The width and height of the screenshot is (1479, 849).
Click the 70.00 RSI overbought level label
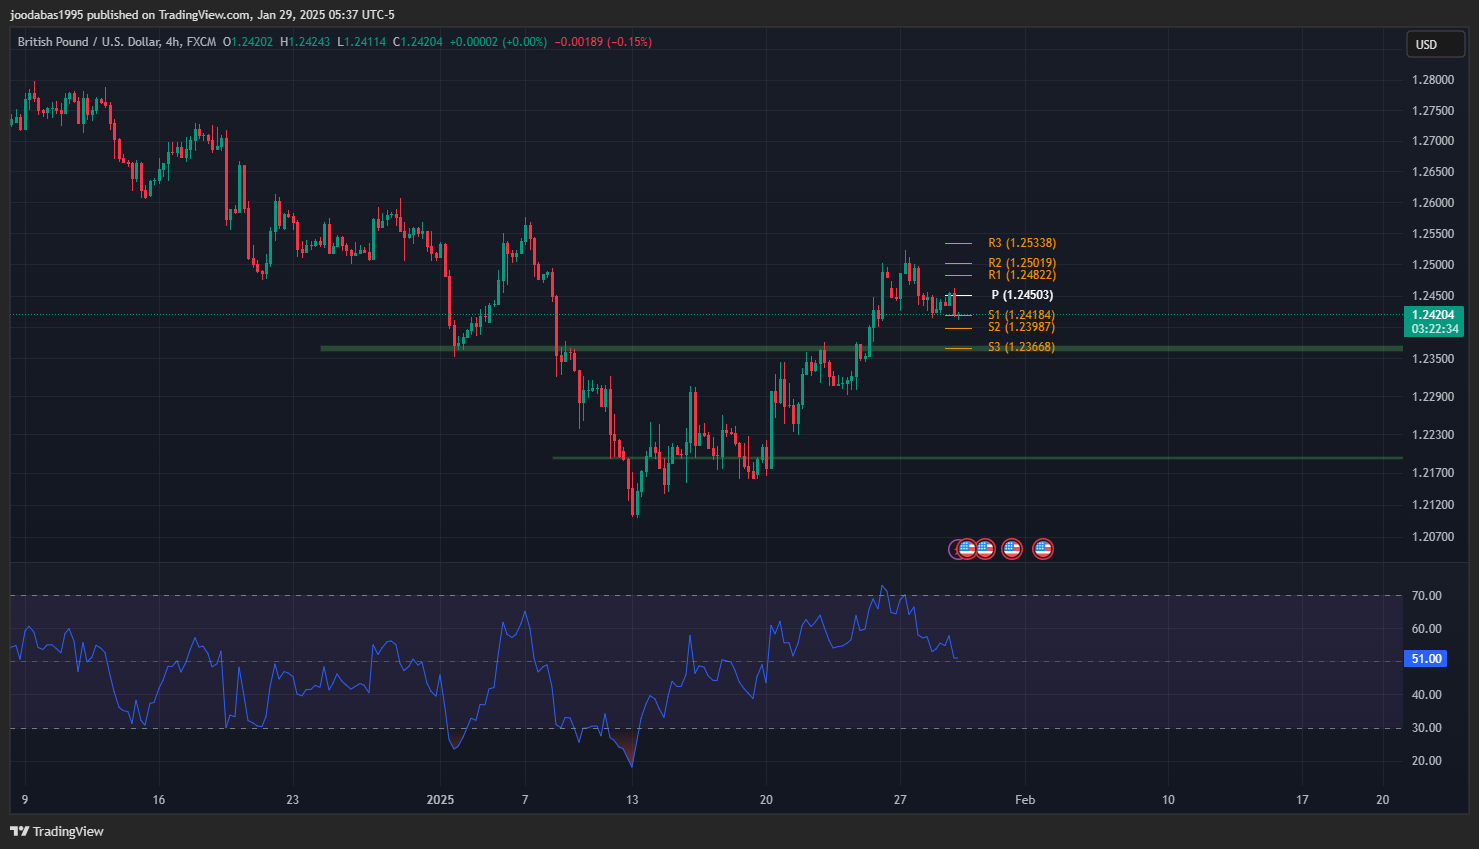pos(1426,595)
